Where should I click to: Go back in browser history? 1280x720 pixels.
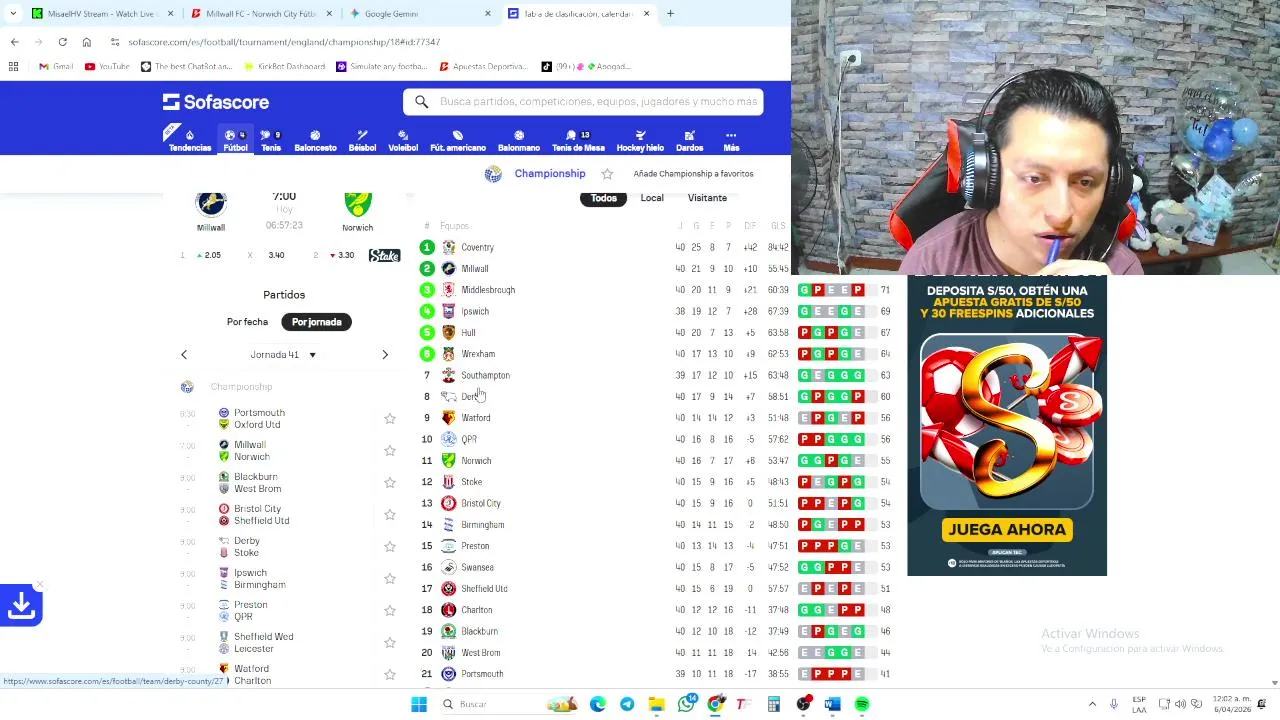14,42
